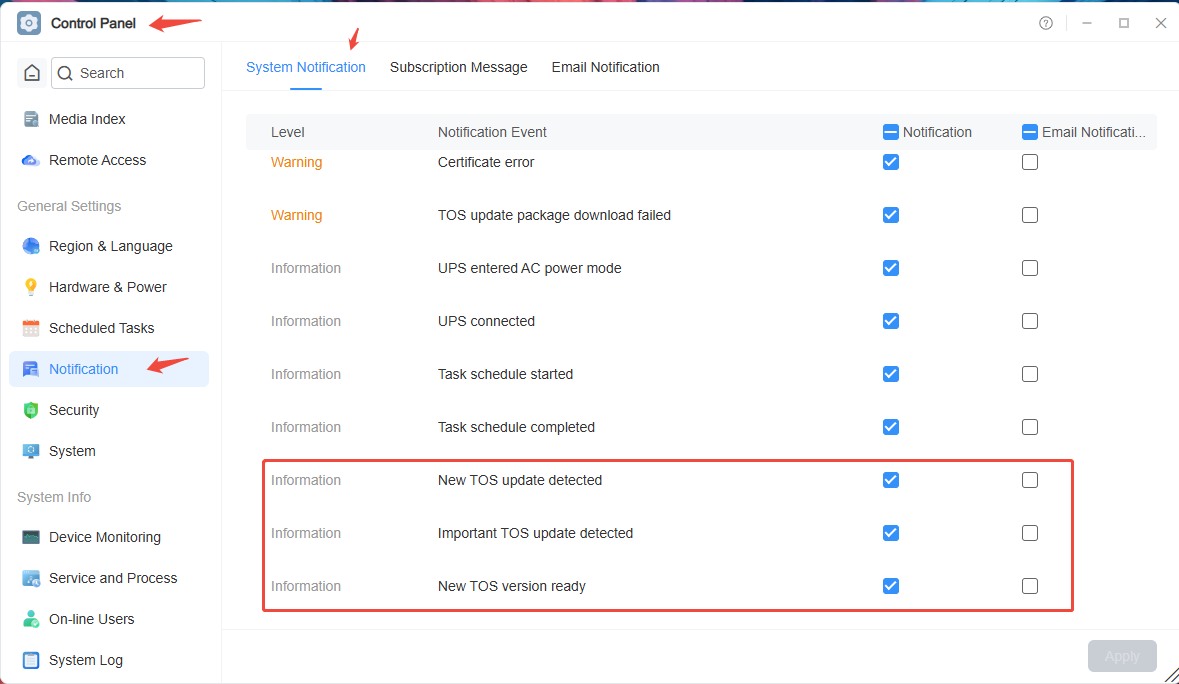
Task: Open Region & Language page
Action: (x=109, y=246)
